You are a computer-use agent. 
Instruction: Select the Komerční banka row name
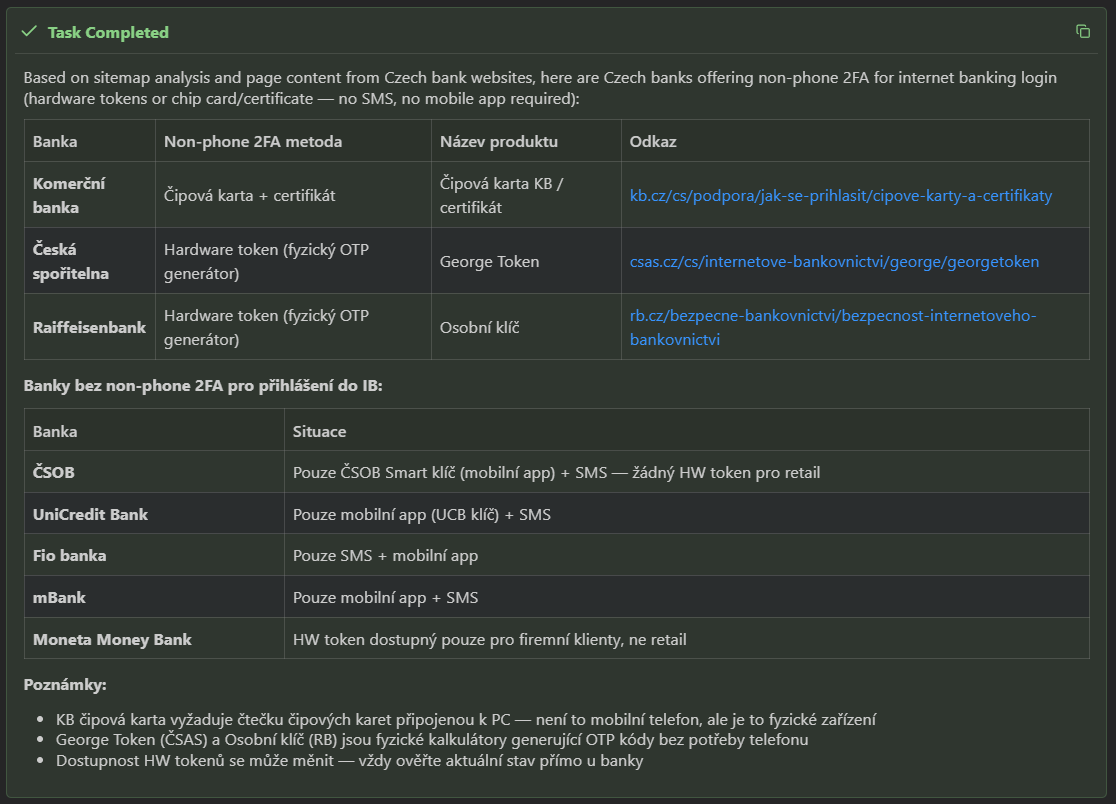click(69, 196)
